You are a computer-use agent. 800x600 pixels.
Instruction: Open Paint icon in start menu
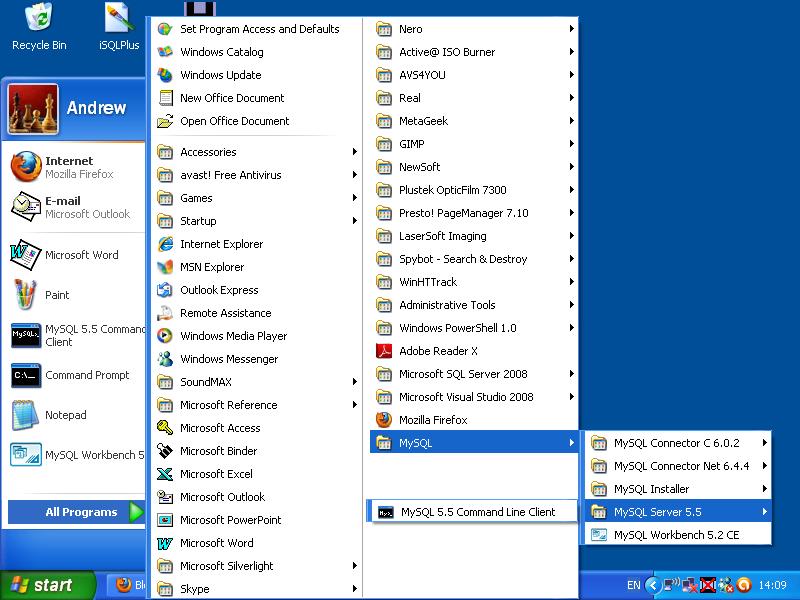[26, 294]
